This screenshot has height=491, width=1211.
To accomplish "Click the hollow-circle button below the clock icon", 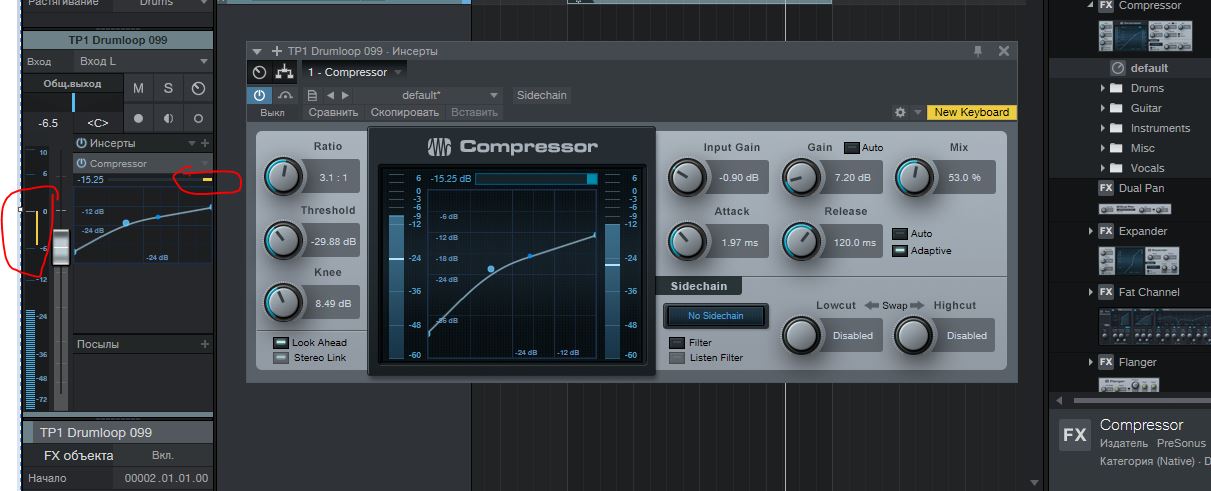I will click(x=198, y=118).
